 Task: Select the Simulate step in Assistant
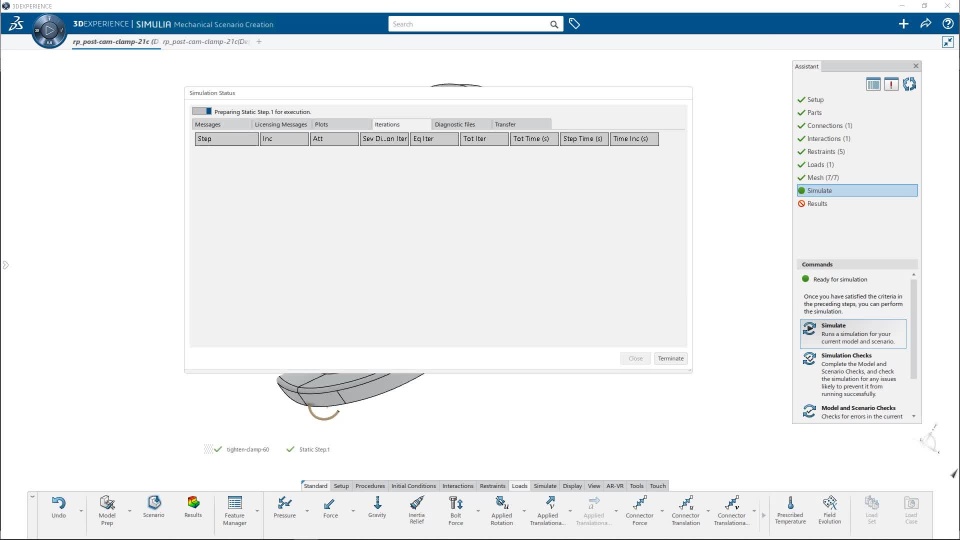coord(857,190)
